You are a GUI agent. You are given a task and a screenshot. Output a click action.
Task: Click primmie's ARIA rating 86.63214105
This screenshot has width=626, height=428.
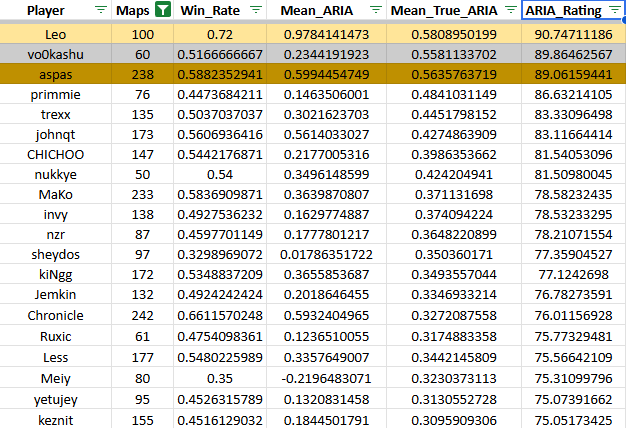(573, 94)
